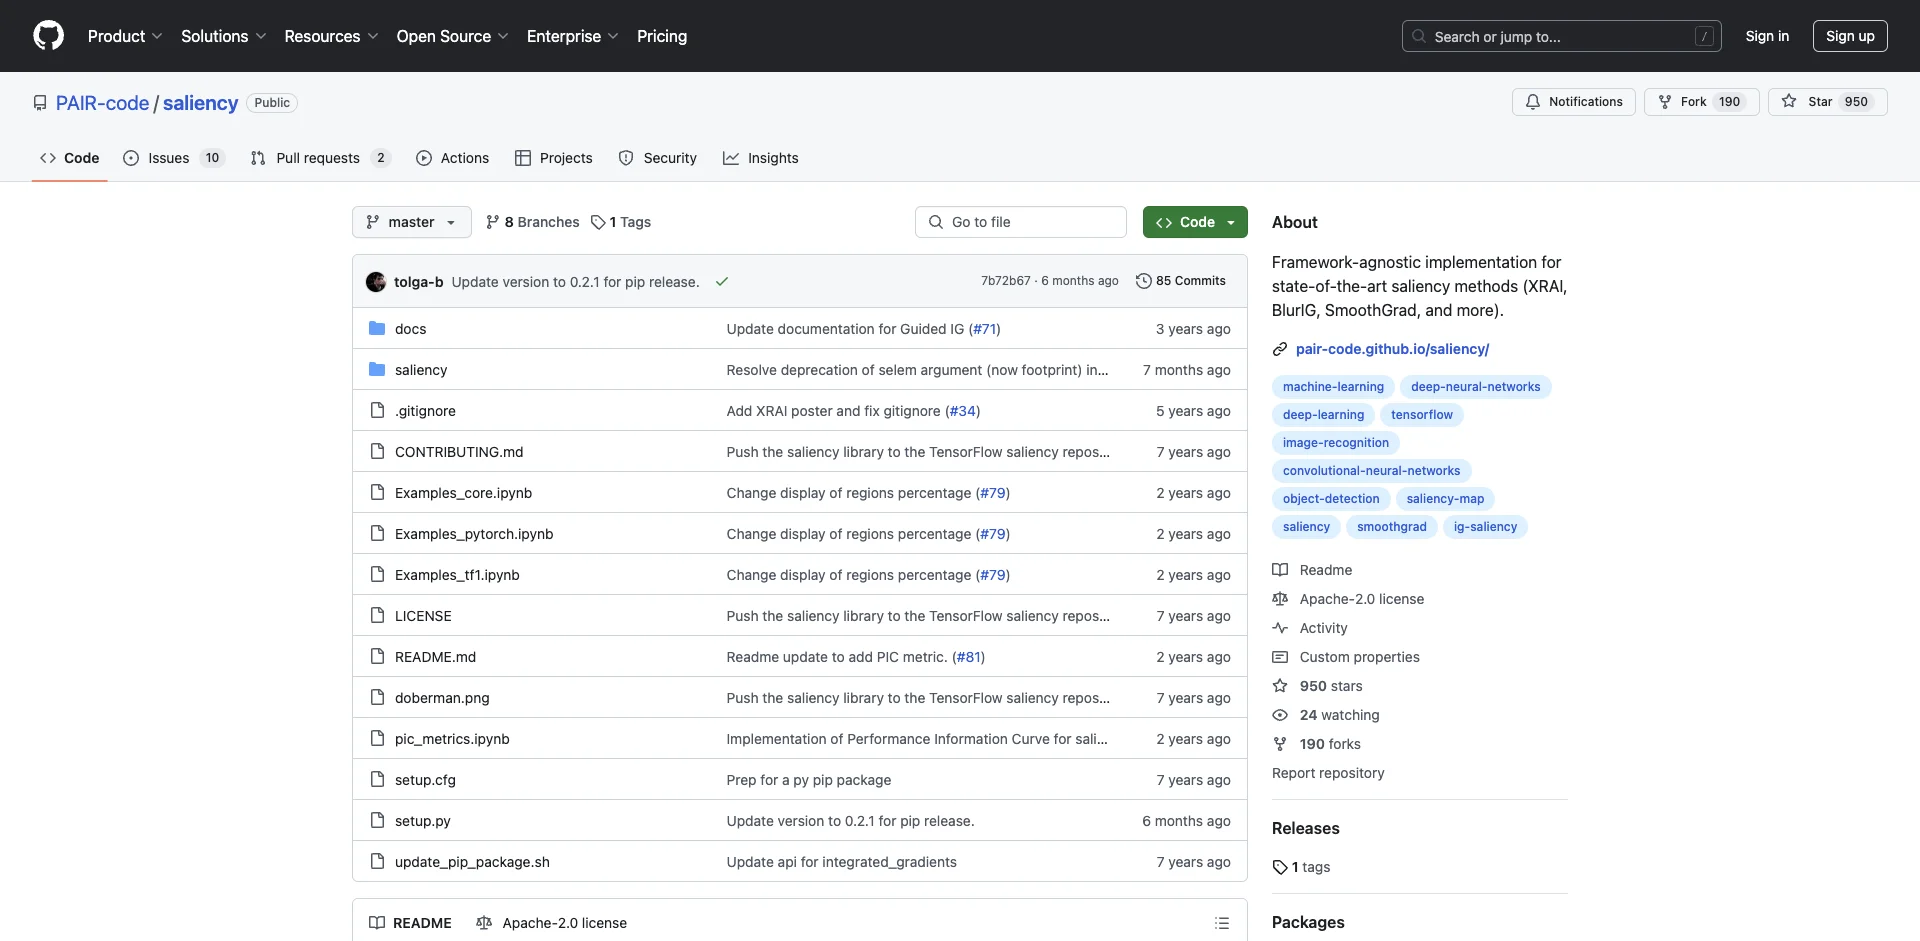
Task: Select the smoothgrad topic tag
Action: click(x=1391, y=527)
